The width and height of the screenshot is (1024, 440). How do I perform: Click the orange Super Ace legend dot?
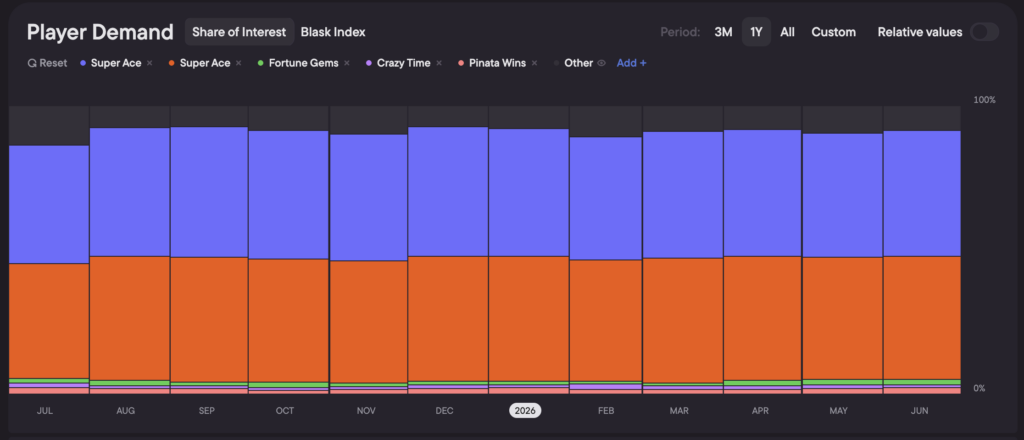(172, 63)
